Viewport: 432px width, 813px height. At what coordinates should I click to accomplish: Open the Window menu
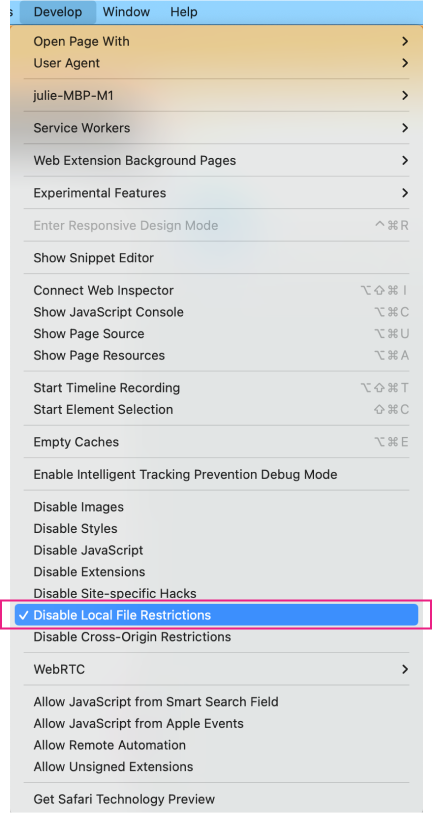pyautogui.click(x=126, y=11)
